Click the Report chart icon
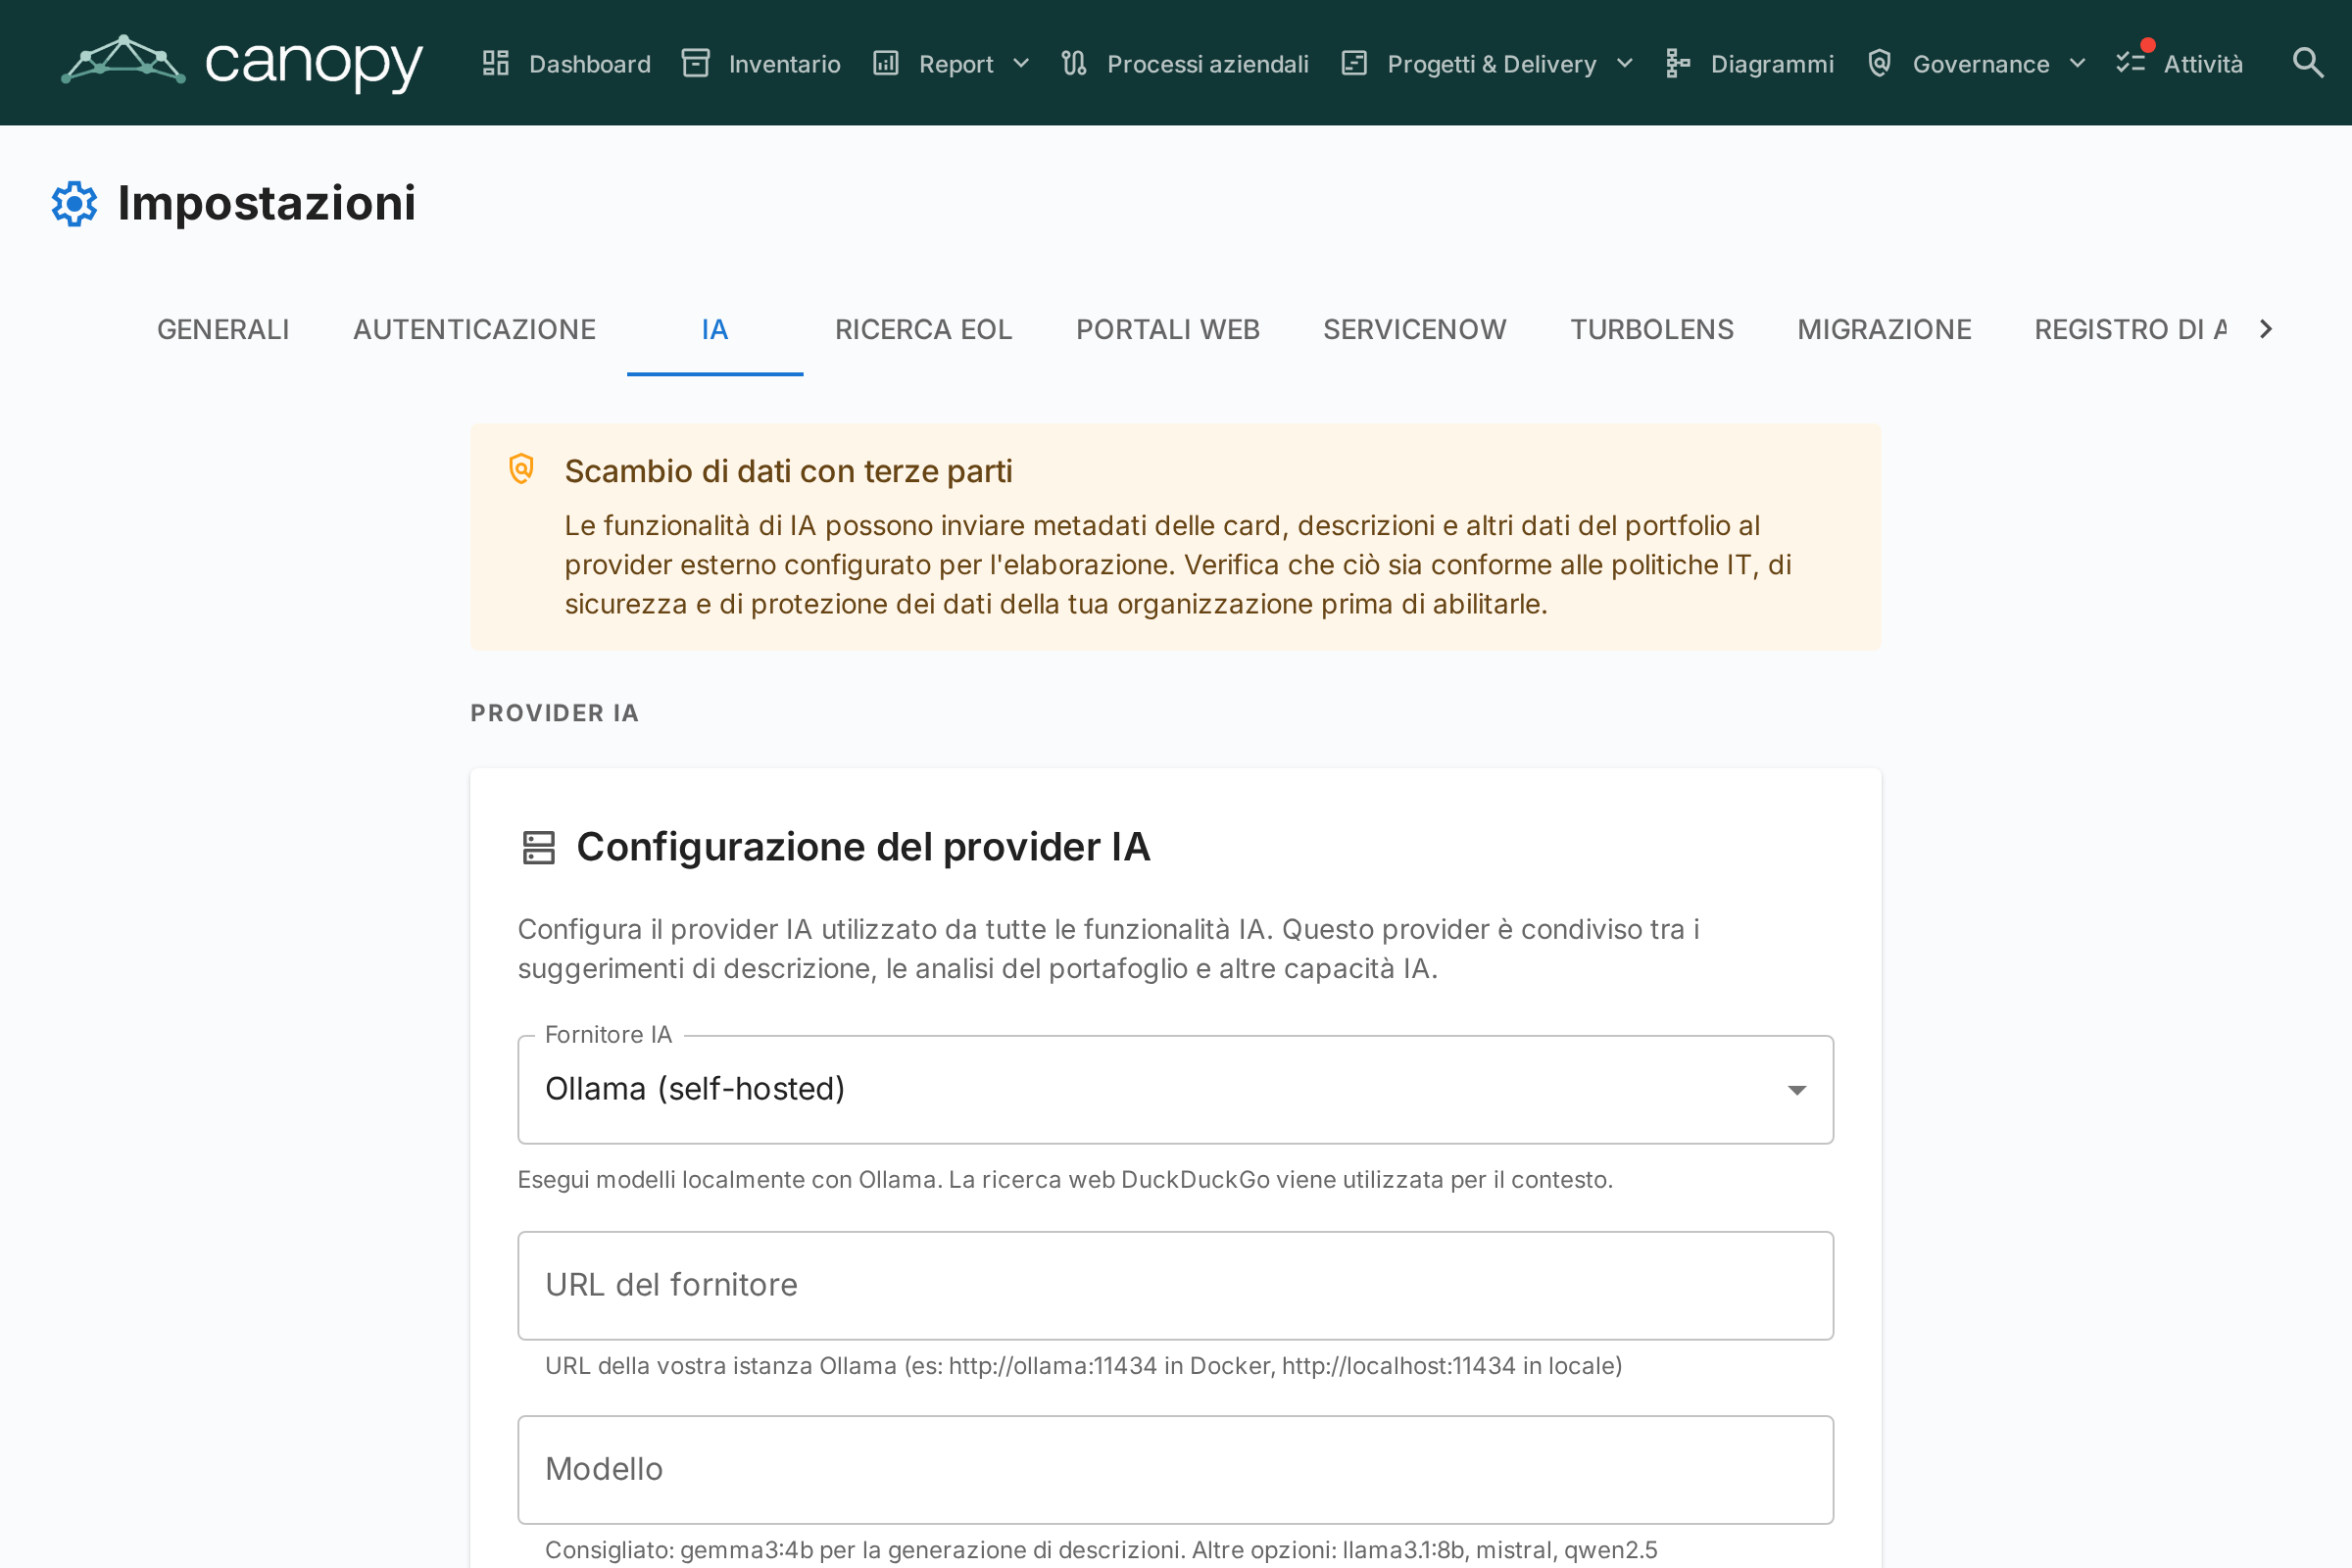Screen dimensions: 2352x1568 pyautogui.click(x=886, y=63)
